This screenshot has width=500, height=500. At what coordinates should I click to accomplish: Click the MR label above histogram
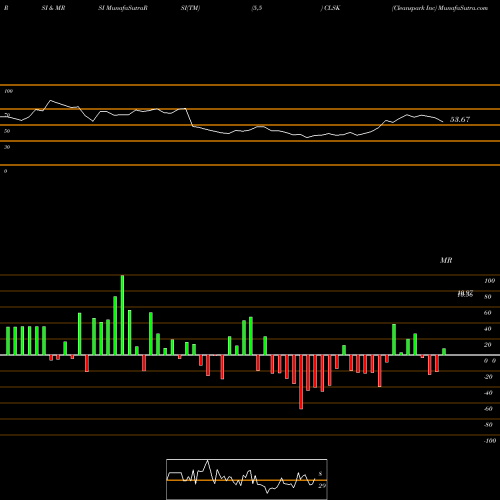(x=446, y=260)
